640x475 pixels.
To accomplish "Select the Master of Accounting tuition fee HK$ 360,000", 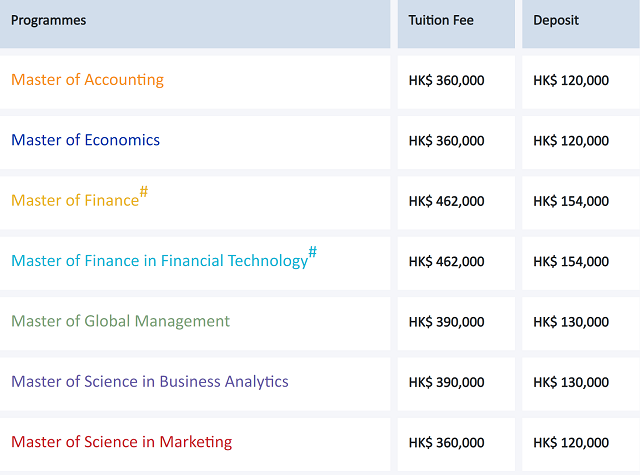I will pyautogui.click(x=447, y=80).
